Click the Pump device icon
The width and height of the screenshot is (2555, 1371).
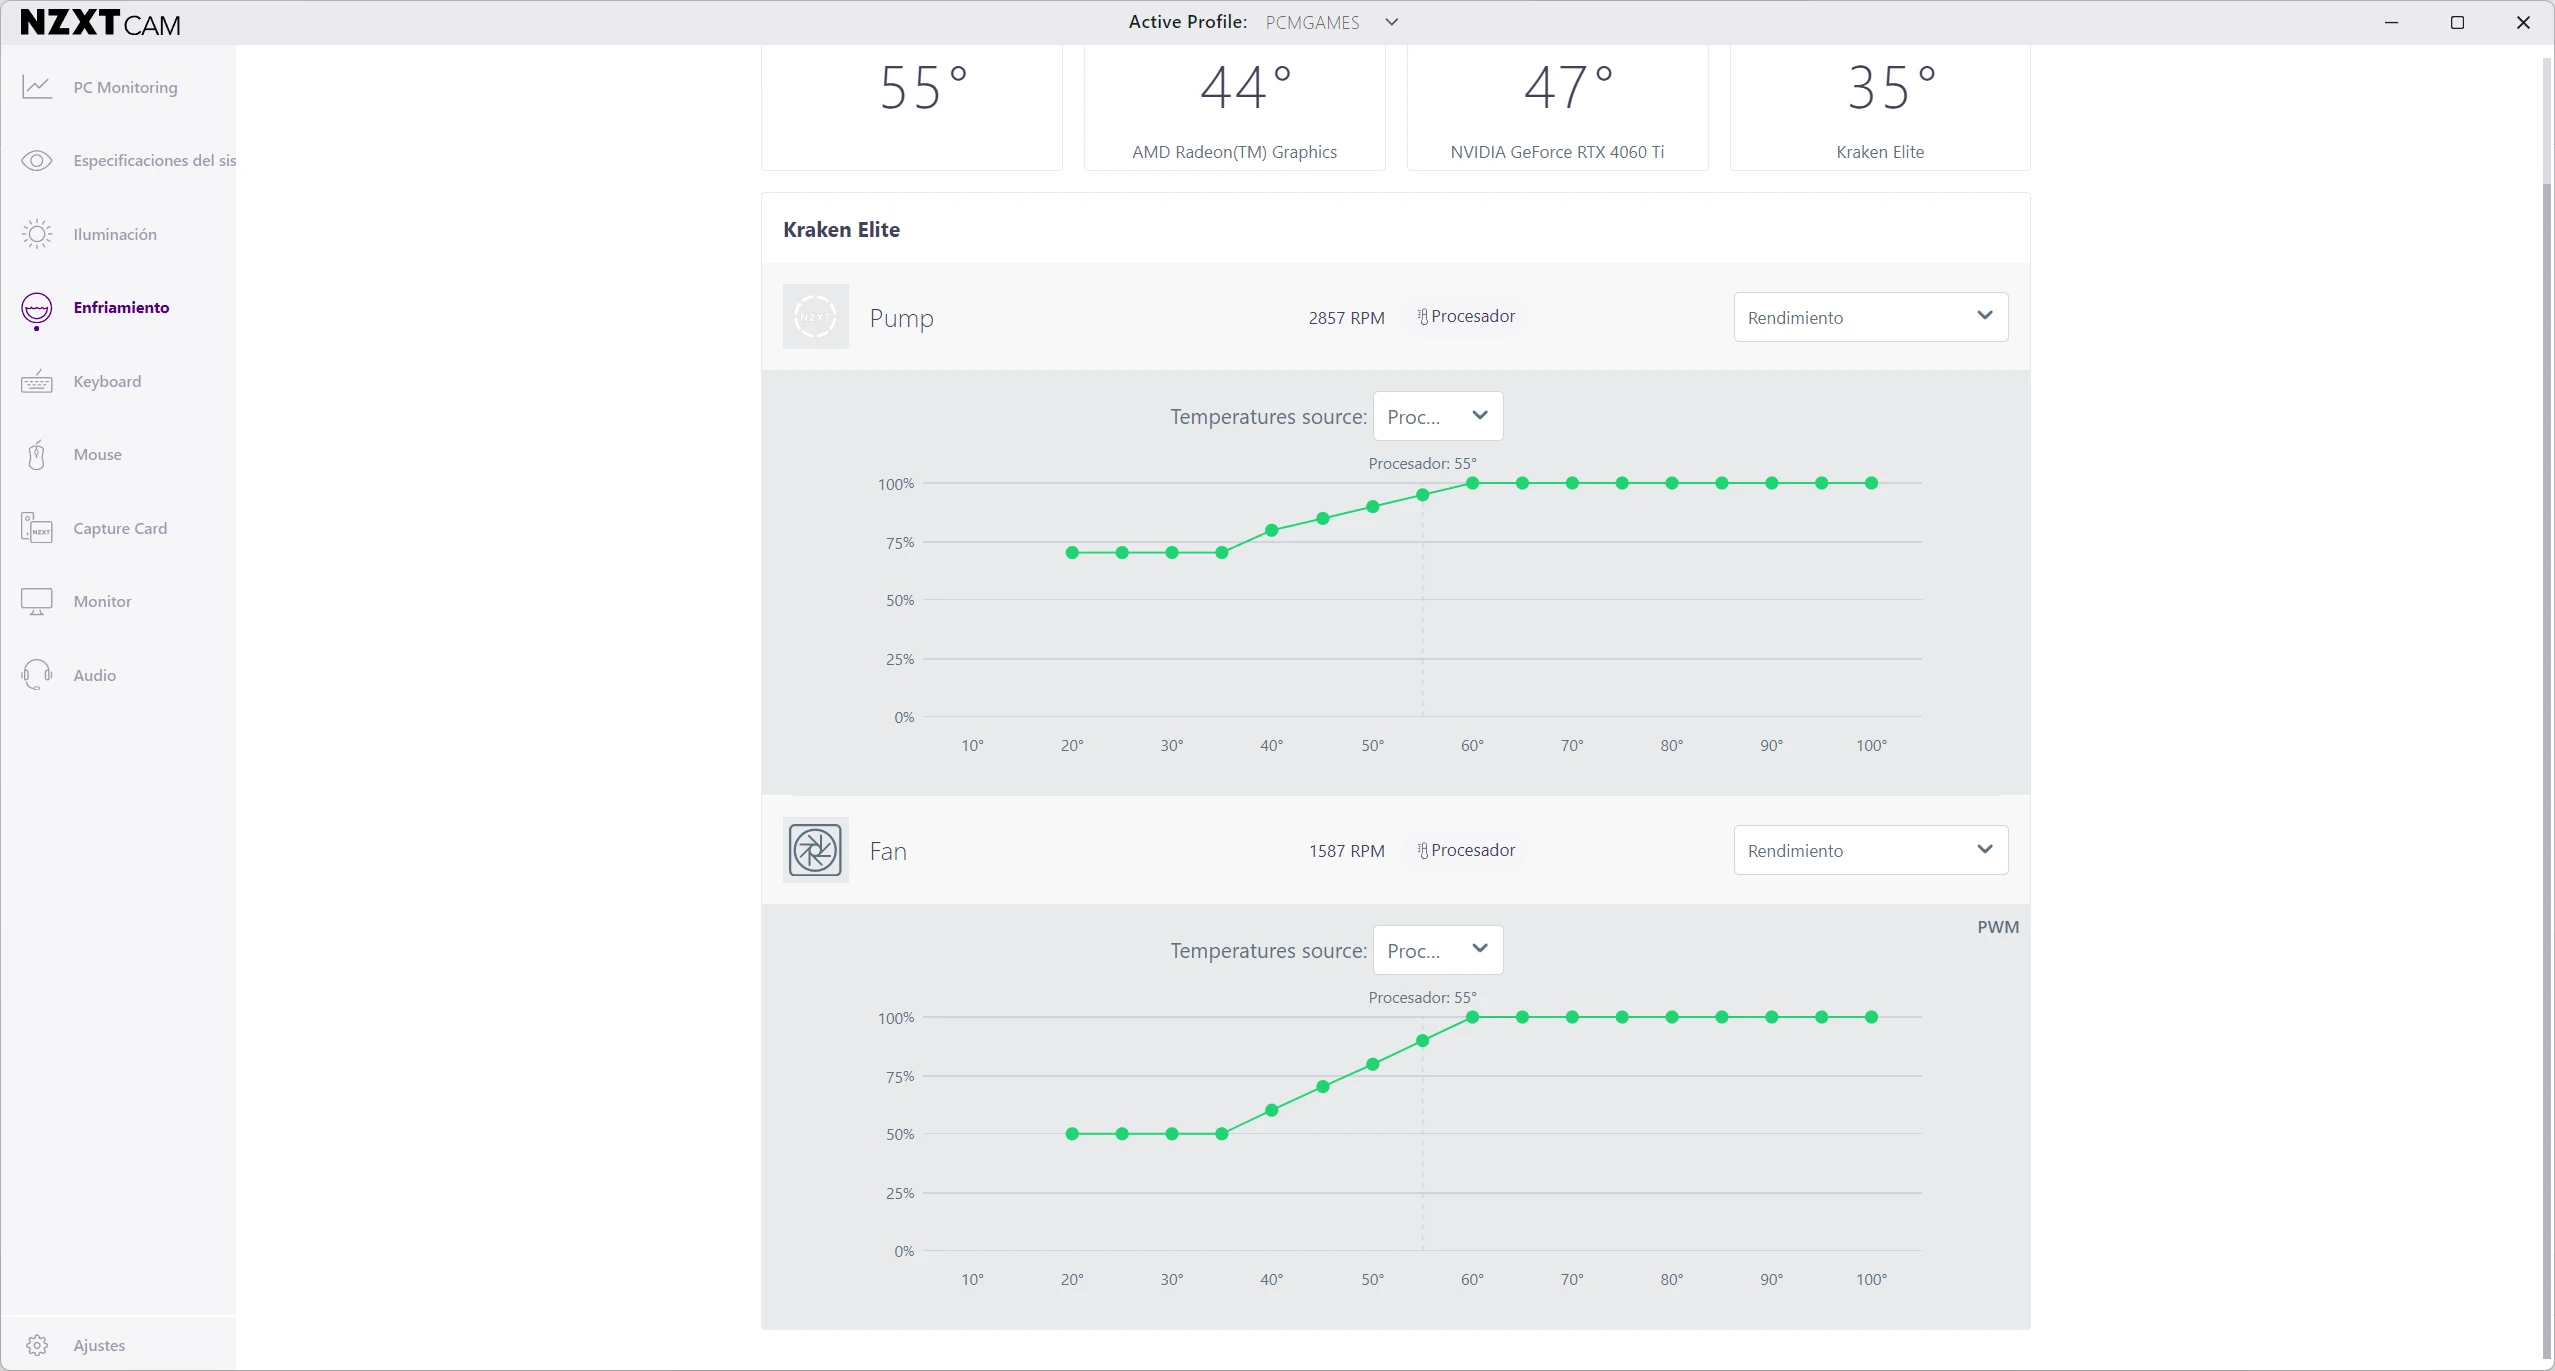pos(815,317)
